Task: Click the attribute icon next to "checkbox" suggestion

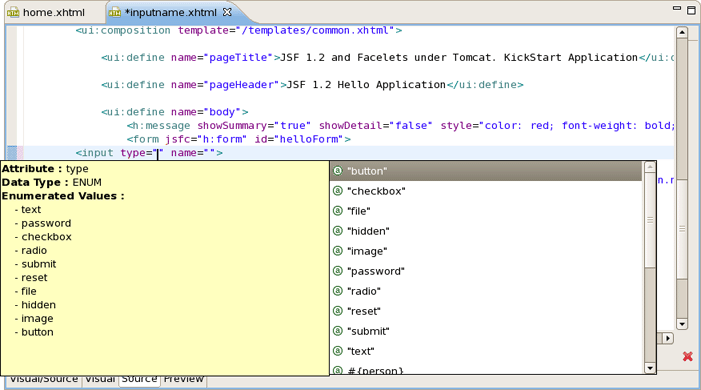Action: (x=338, y=191)
